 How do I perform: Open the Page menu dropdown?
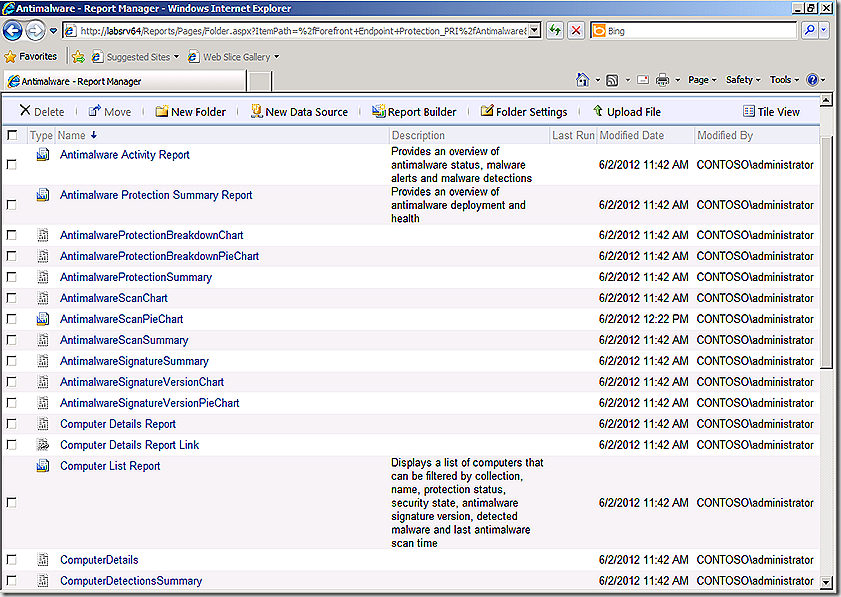(702, 80)
